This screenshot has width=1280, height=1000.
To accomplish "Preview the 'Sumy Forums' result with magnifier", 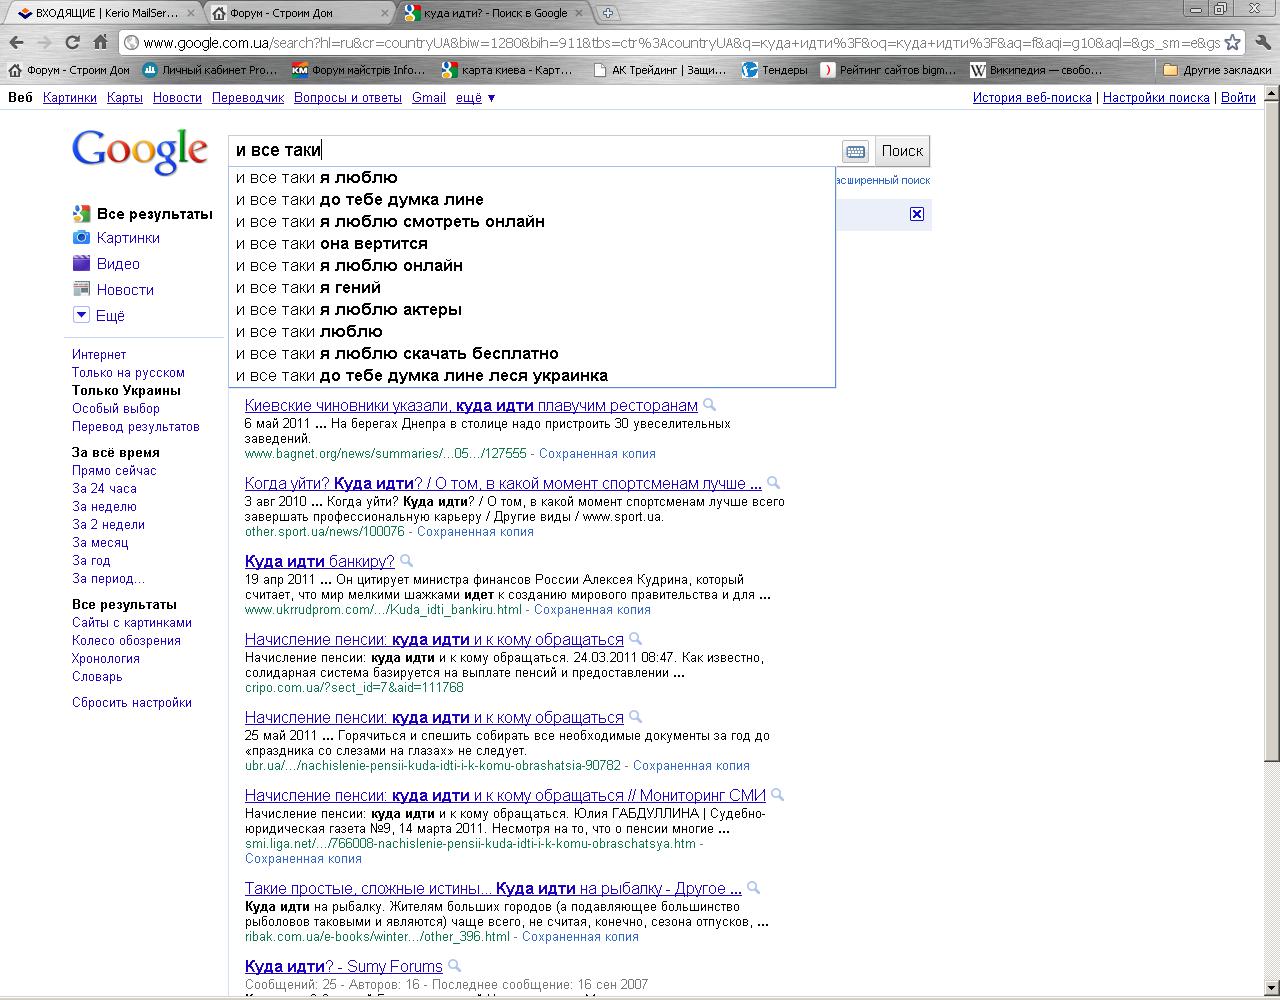I will coord(454,966).
